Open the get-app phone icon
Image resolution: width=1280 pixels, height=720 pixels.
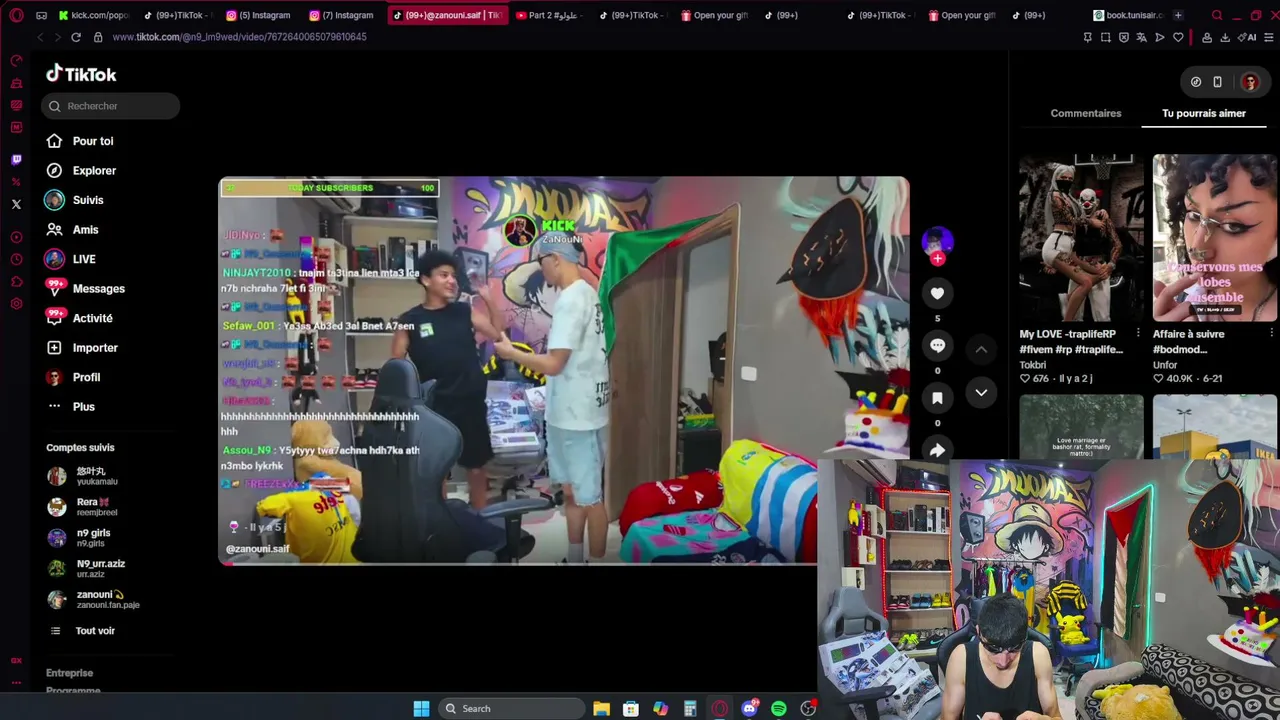tap(1217, 82)
